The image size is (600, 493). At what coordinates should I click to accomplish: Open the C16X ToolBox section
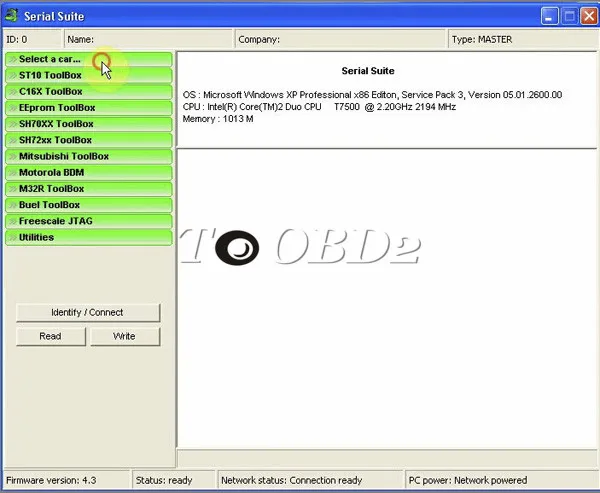click(x=89, y=91)
